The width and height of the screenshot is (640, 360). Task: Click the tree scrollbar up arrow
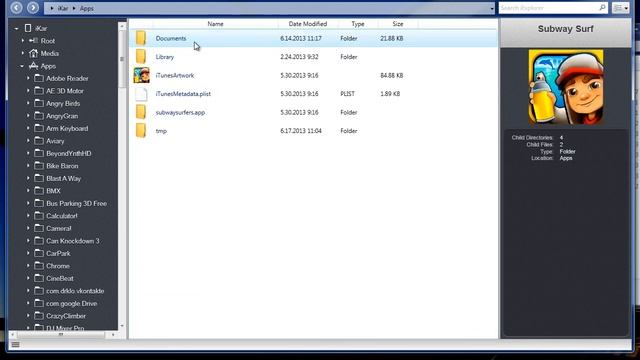(x=122, y=26)
